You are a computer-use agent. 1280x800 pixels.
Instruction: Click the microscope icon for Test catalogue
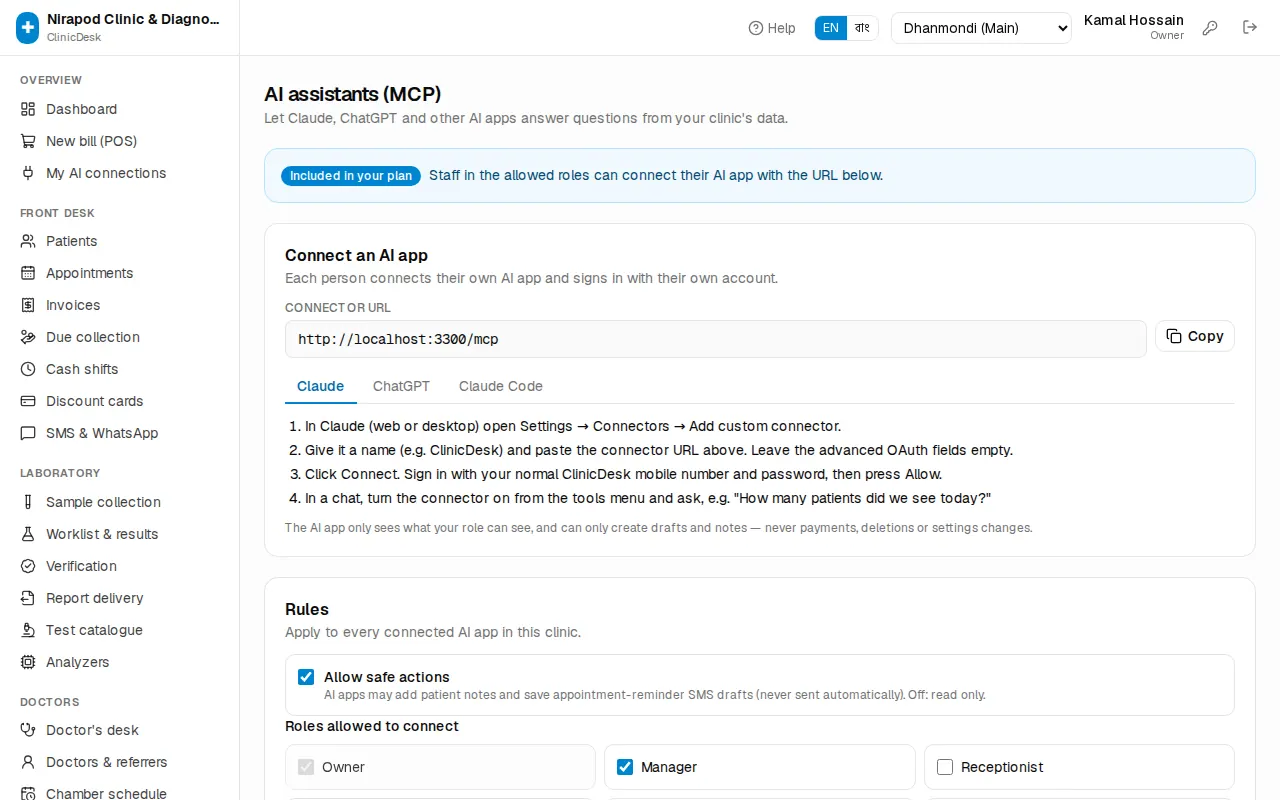click(28, 630)
